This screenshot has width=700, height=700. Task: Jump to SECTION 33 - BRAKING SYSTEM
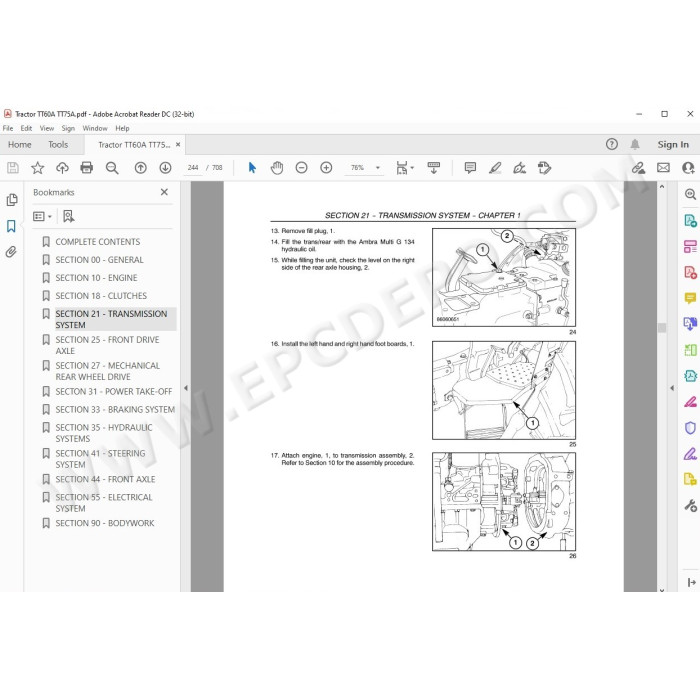pyautogui.click(x=115, y=409)
